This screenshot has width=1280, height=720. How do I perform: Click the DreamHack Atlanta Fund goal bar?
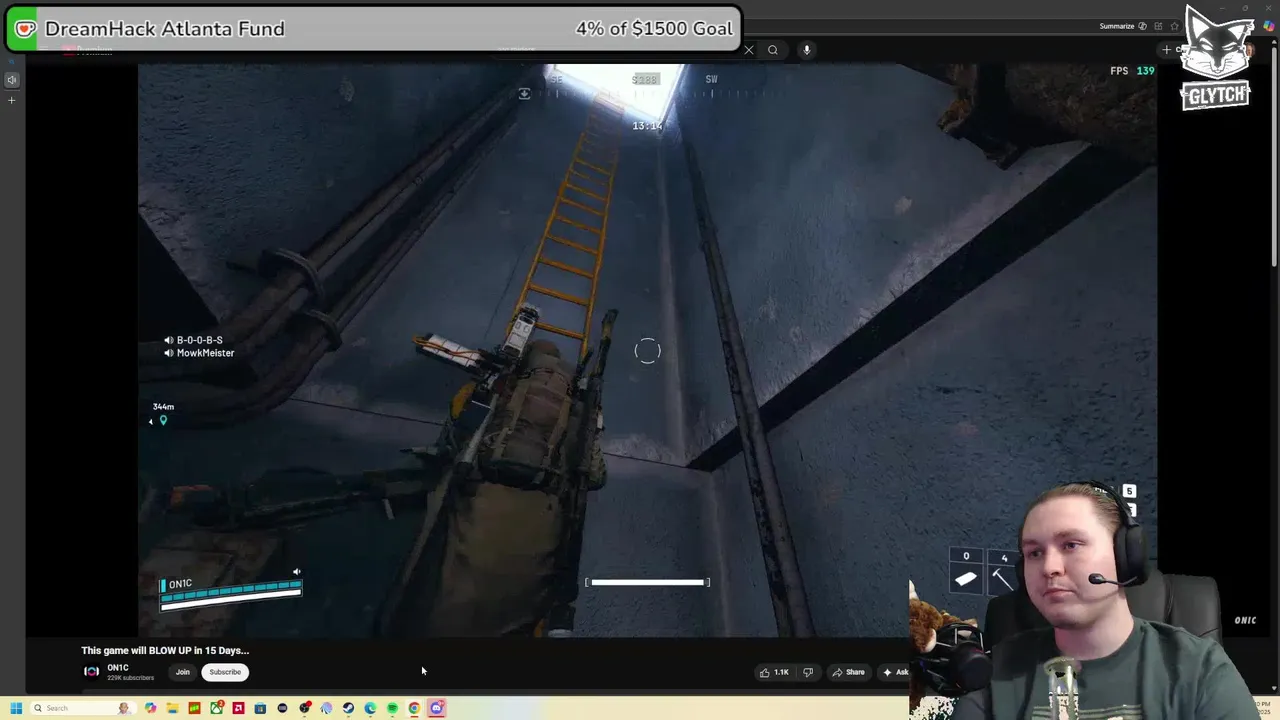[x=373, y=29]
